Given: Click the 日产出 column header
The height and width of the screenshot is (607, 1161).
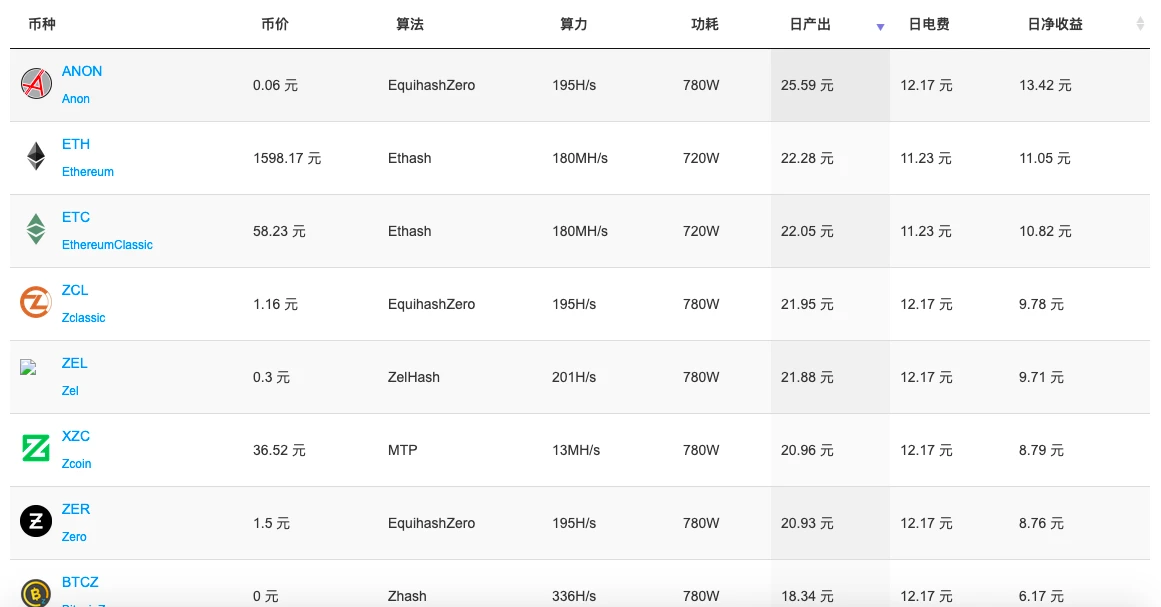Looking at the screenshot, I should [810, 24].
